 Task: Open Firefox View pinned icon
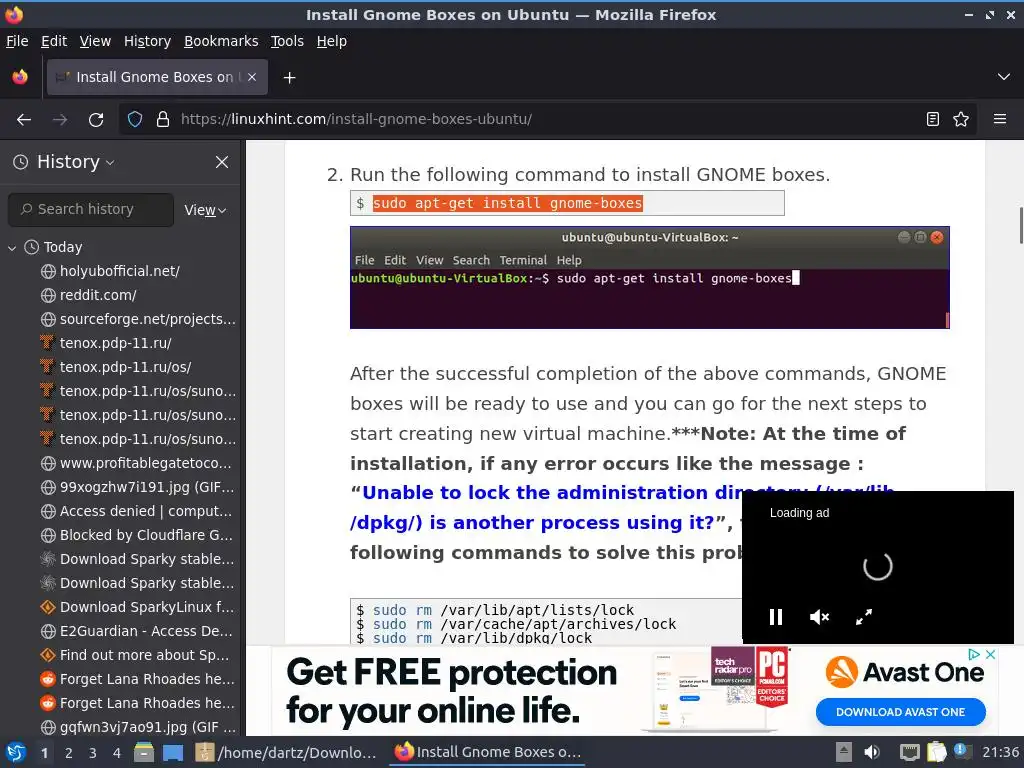tap(20, 77)
